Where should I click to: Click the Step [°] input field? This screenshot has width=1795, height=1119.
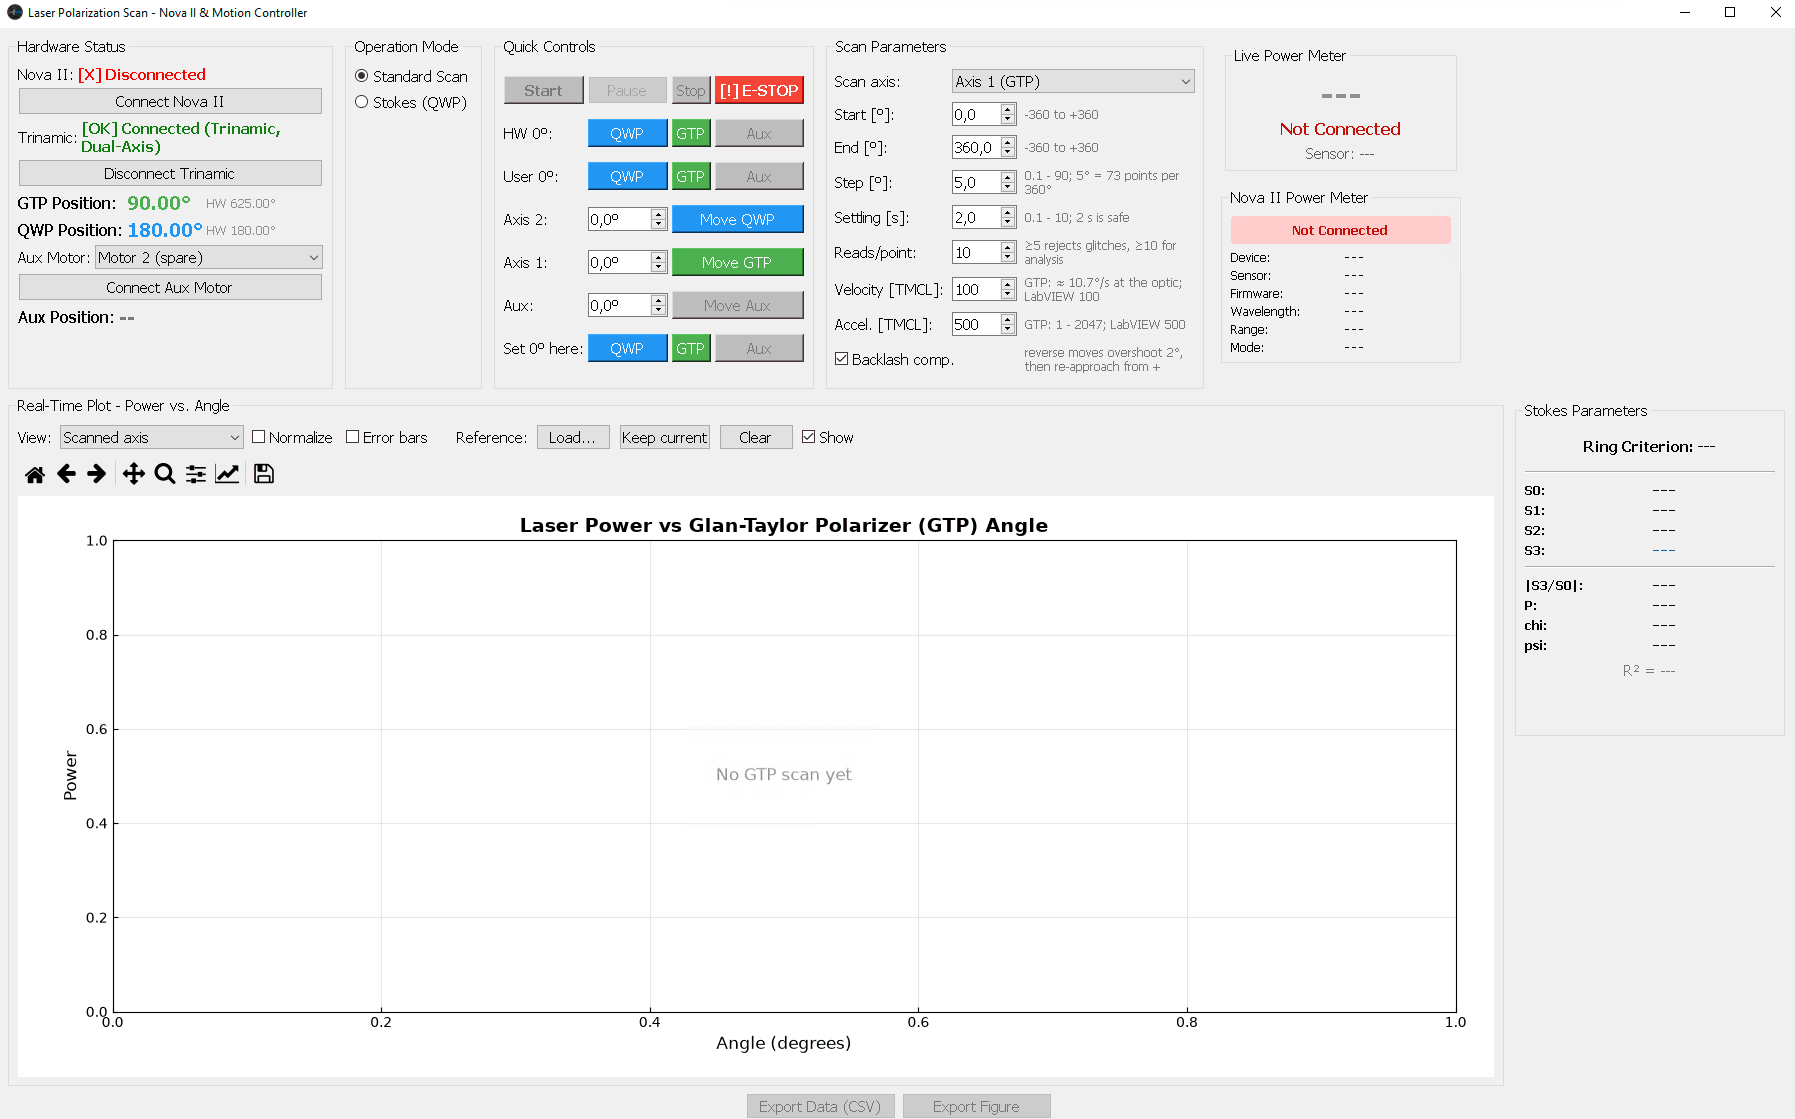[x=976, y=182]
